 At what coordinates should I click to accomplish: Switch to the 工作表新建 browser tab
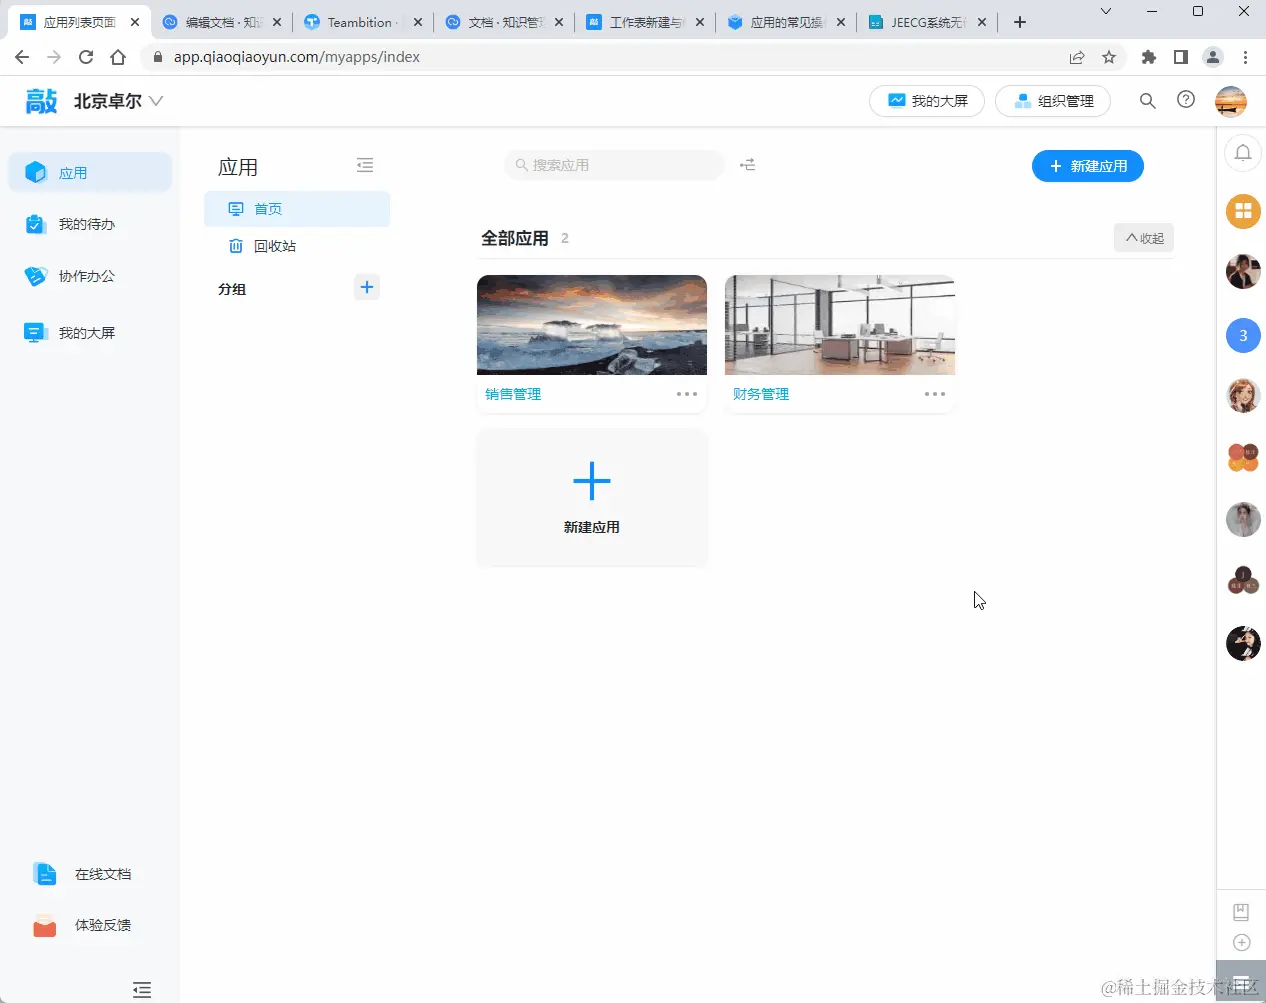point(646,22)
